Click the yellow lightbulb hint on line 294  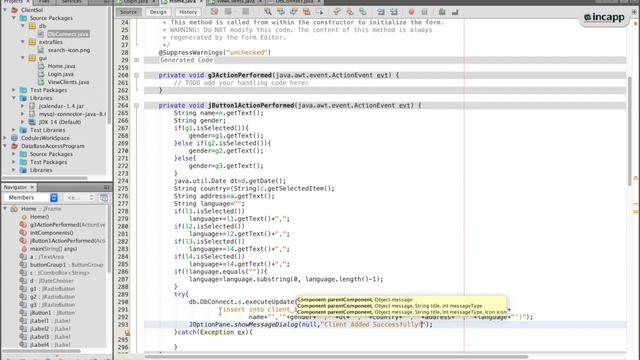point(127,333)
